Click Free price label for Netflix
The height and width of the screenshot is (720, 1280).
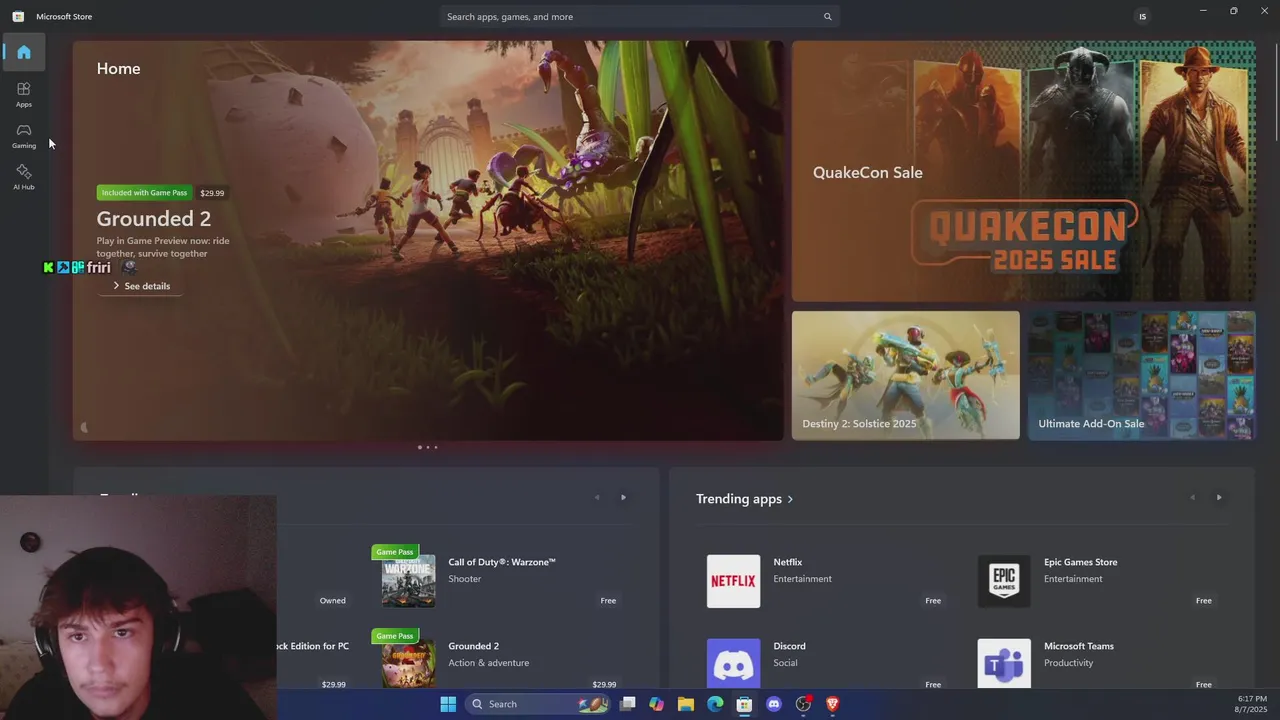point(933,600)
